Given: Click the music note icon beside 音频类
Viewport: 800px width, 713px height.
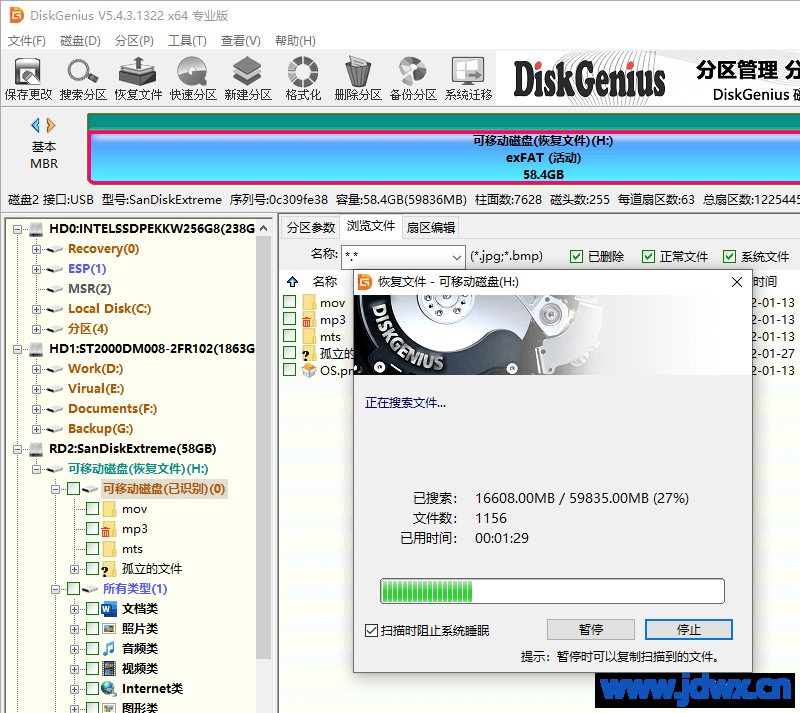Looking at the screenshot, I should (108, 649).
